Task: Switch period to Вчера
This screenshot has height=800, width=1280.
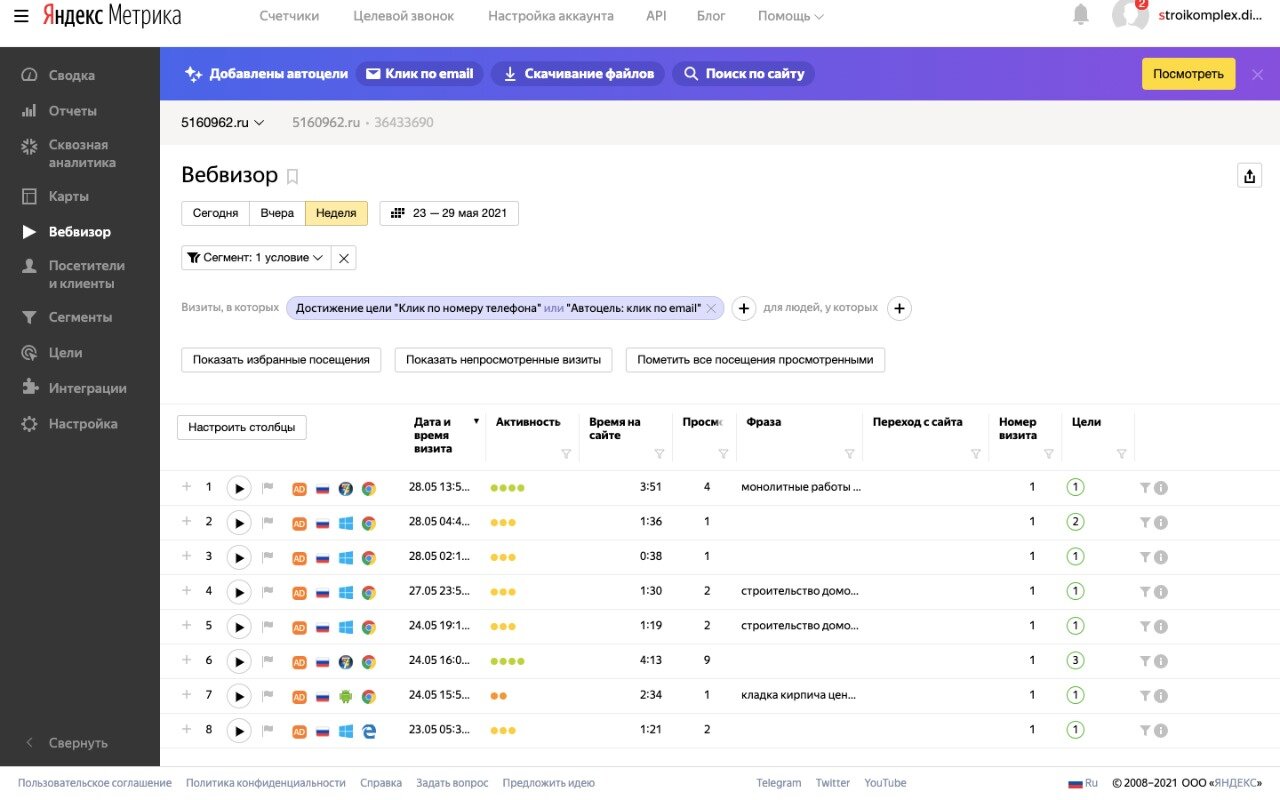Action: (x=277, y=213)
